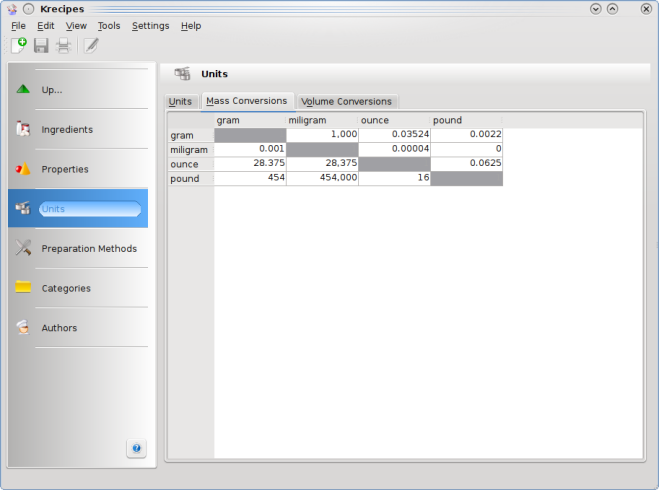This screenshot has width=659, height=490.
Task: Click the Print toolbar icon
Action: coord(63,45)
